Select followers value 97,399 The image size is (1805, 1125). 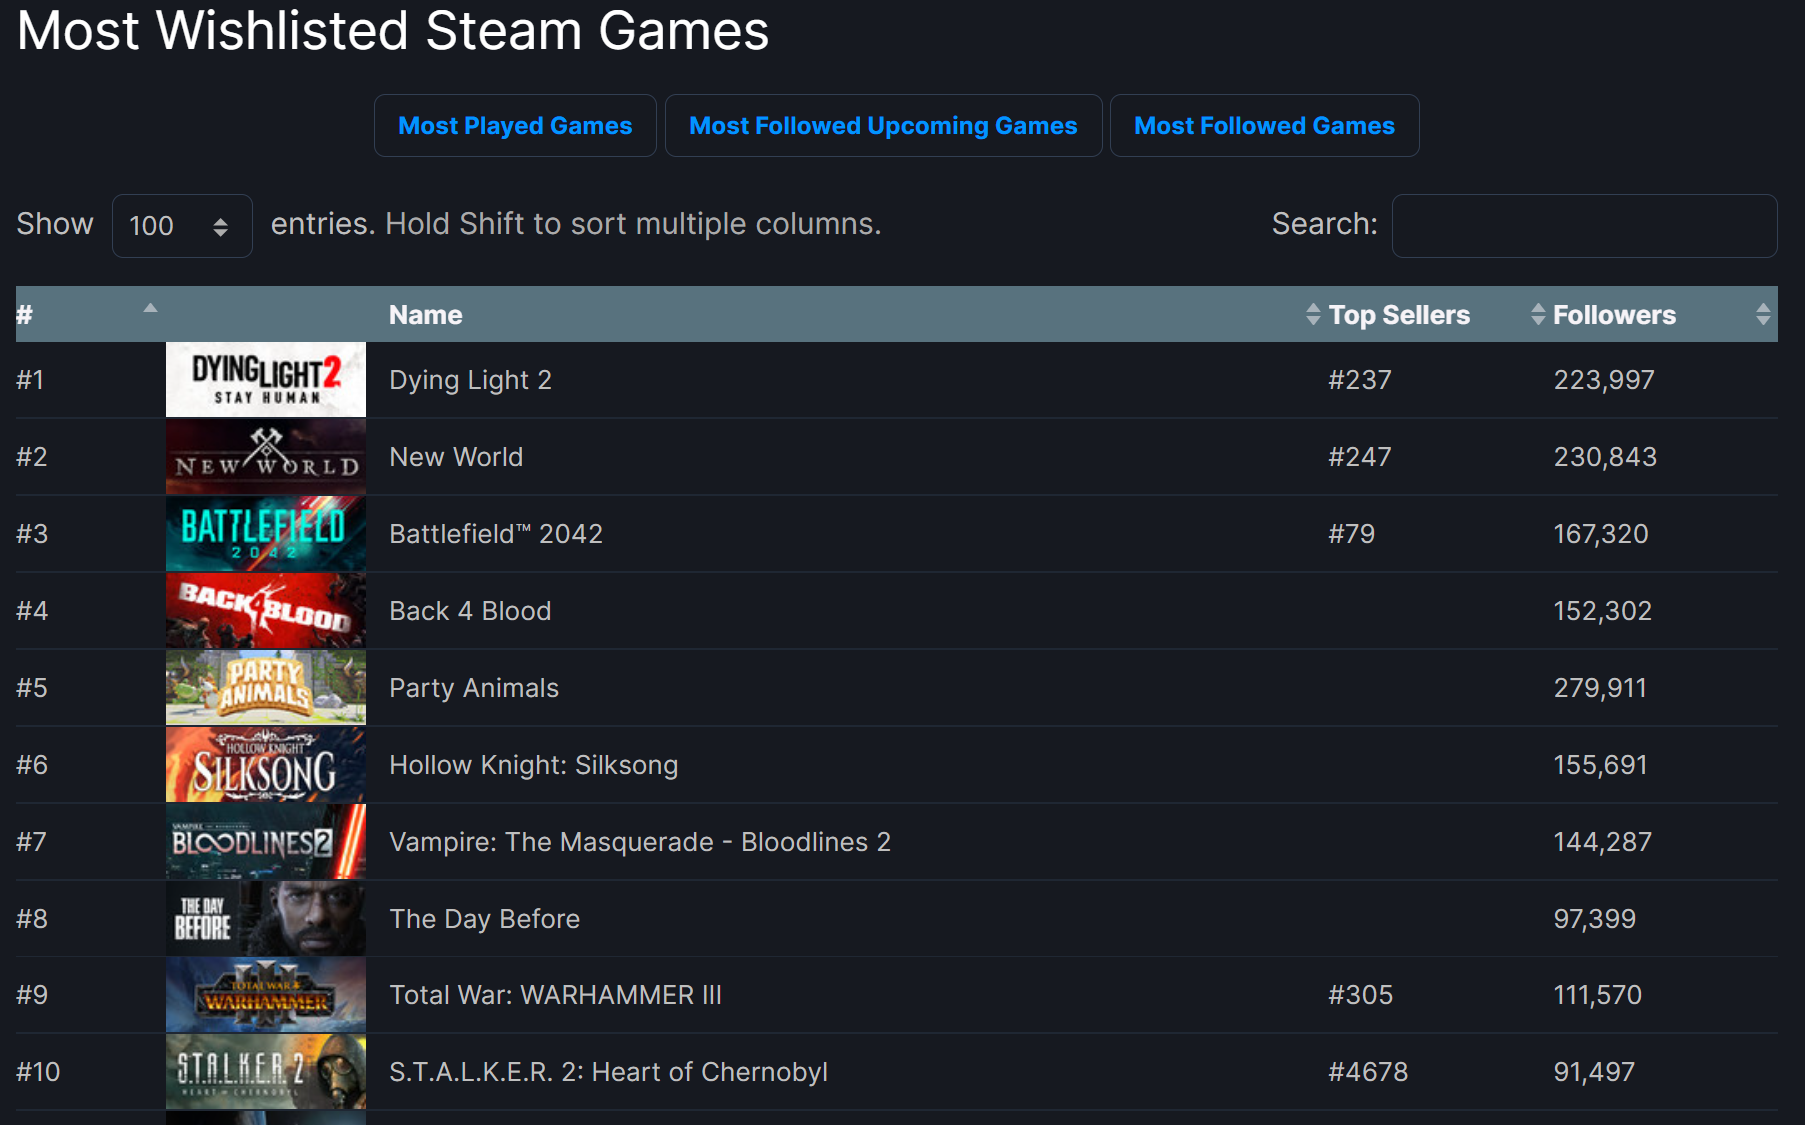pyautogui.click(x=1594, y=919)
